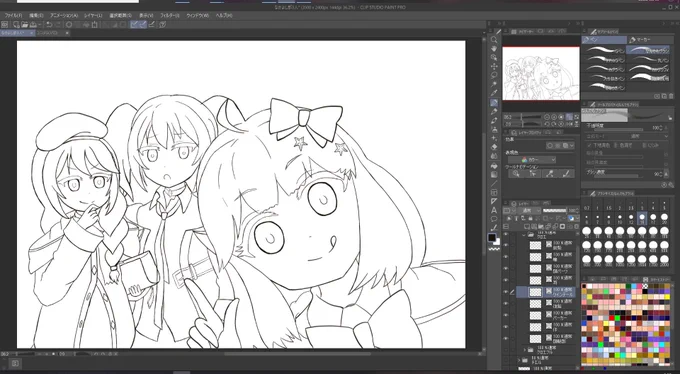
Task: Select the Airbrush tool
Action: pyautogui.click(x=494, y=129)
